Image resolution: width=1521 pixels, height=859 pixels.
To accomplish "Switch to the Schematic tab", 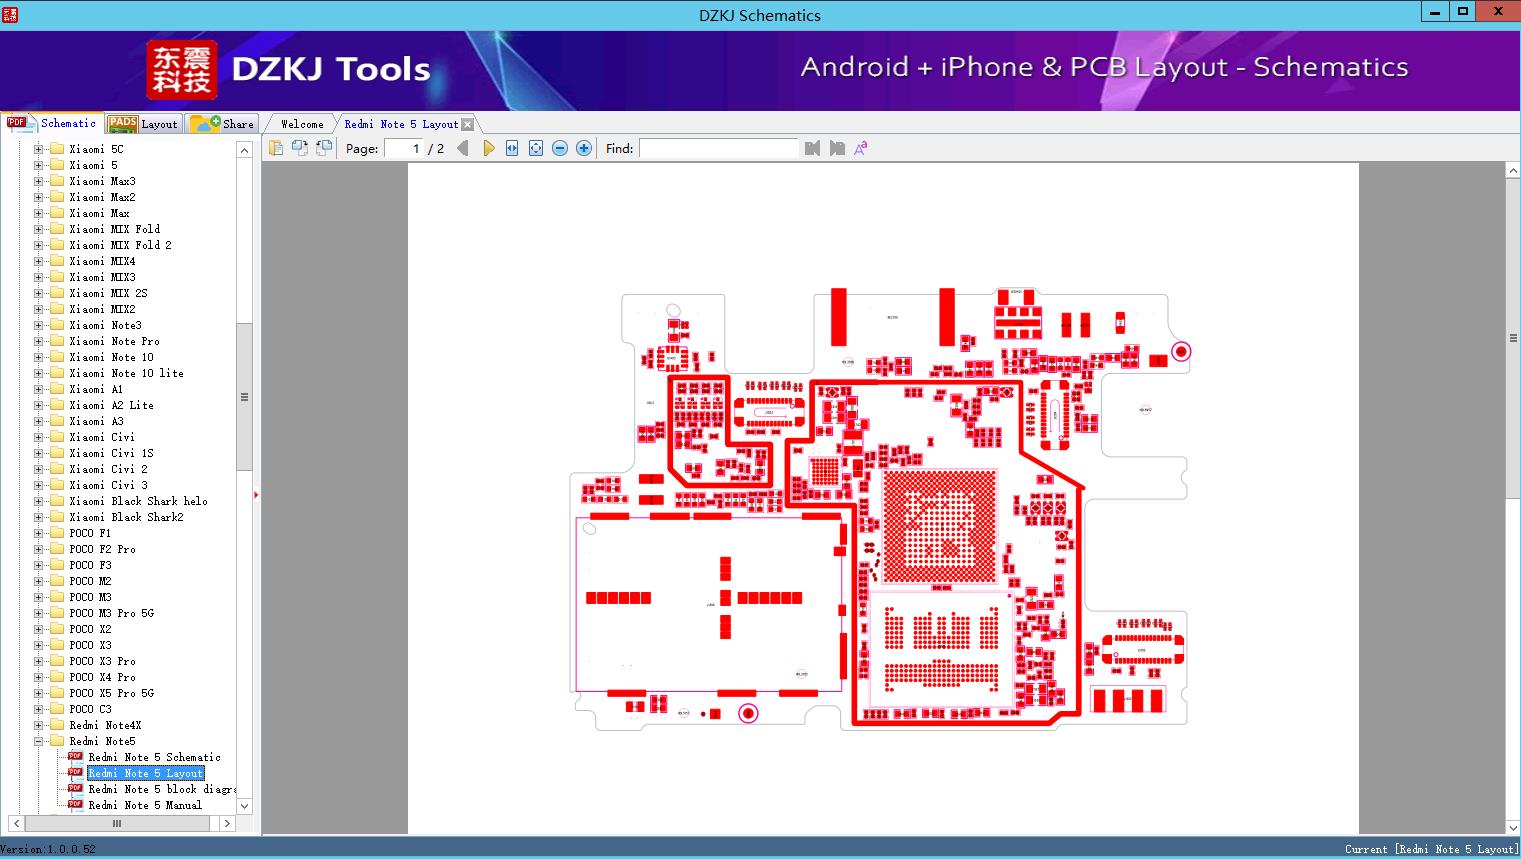I will tap(52, 123).
